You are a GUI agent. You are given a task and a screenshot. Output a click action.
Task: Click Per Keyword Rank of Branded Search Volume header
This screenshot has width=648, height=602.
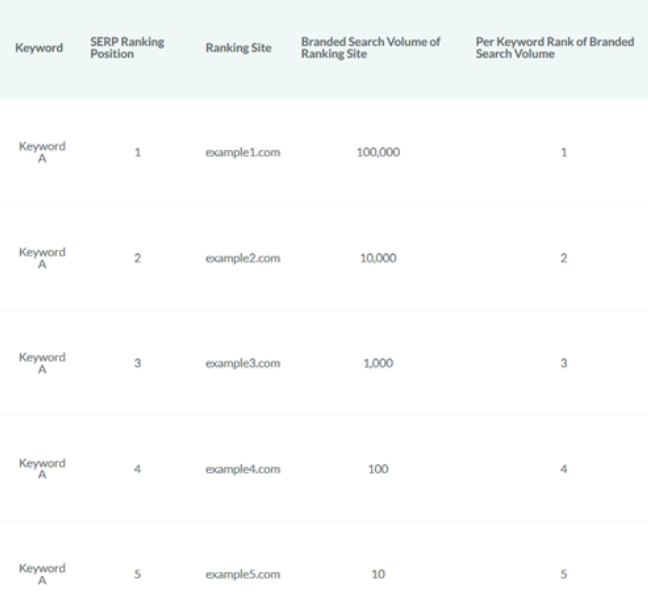pos(554,48)
